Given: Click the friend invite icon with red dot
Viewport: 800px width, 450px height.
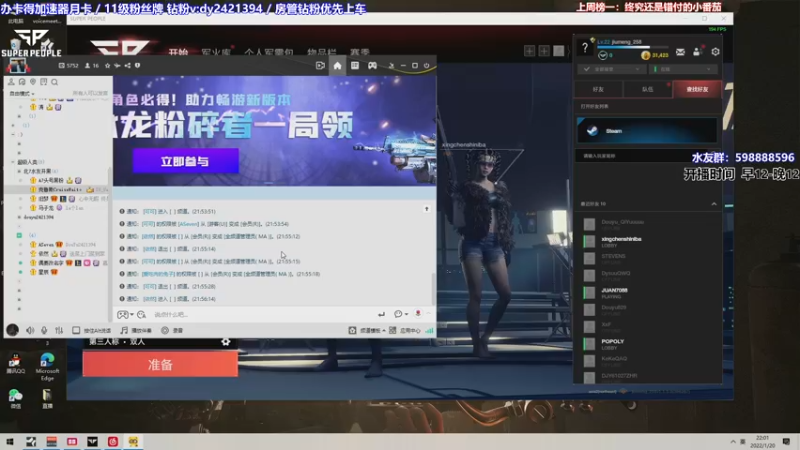Looking at the screenshot, I should (x=697, y=52).
